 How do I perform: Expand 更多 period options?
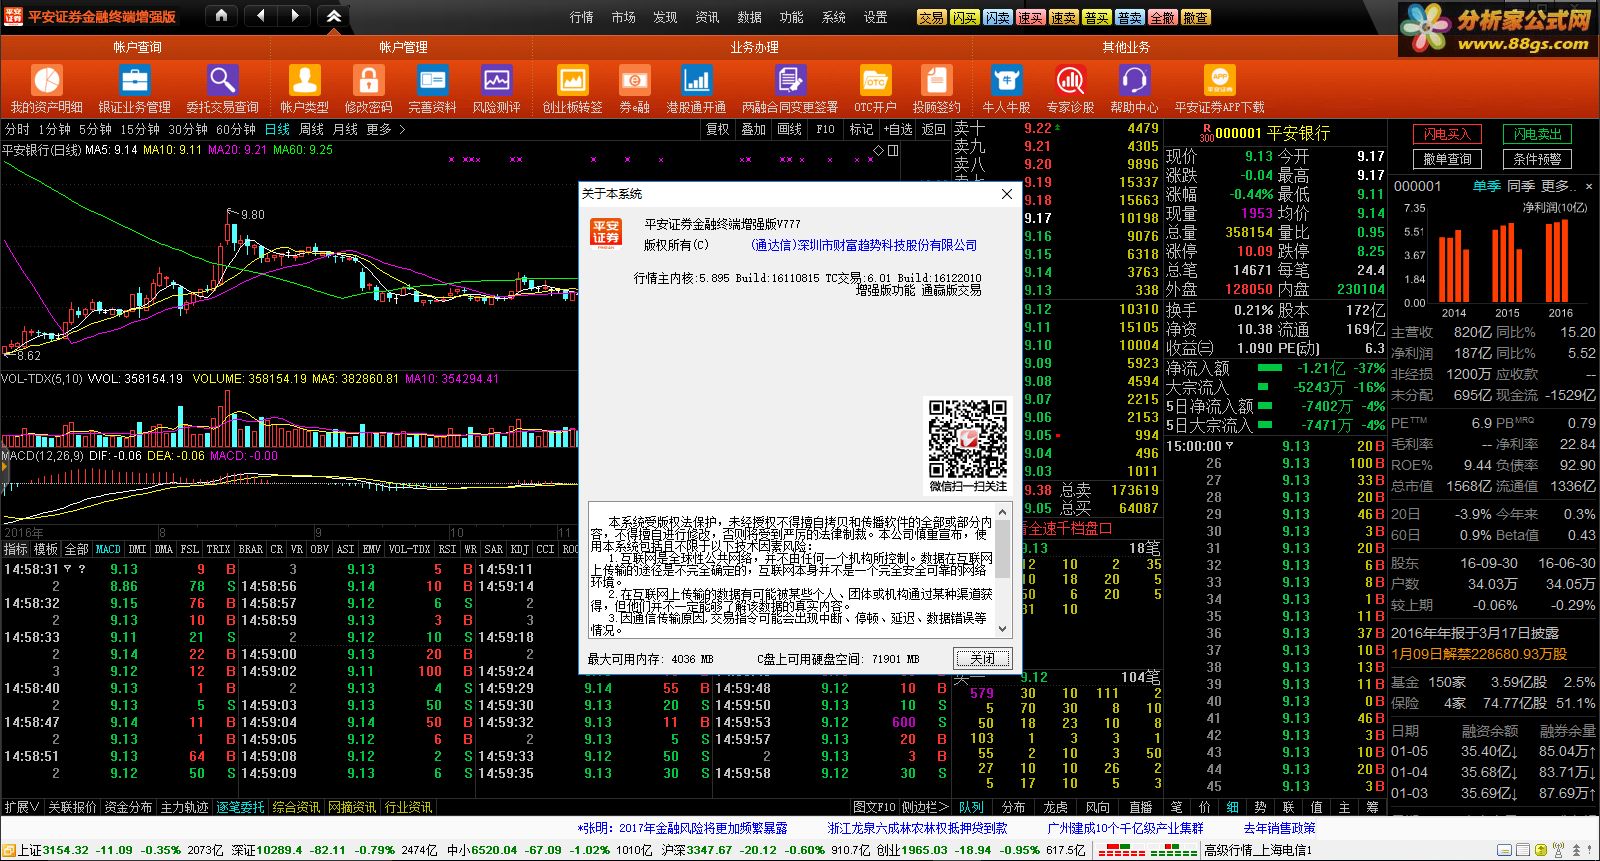click(x=385, y=130)
